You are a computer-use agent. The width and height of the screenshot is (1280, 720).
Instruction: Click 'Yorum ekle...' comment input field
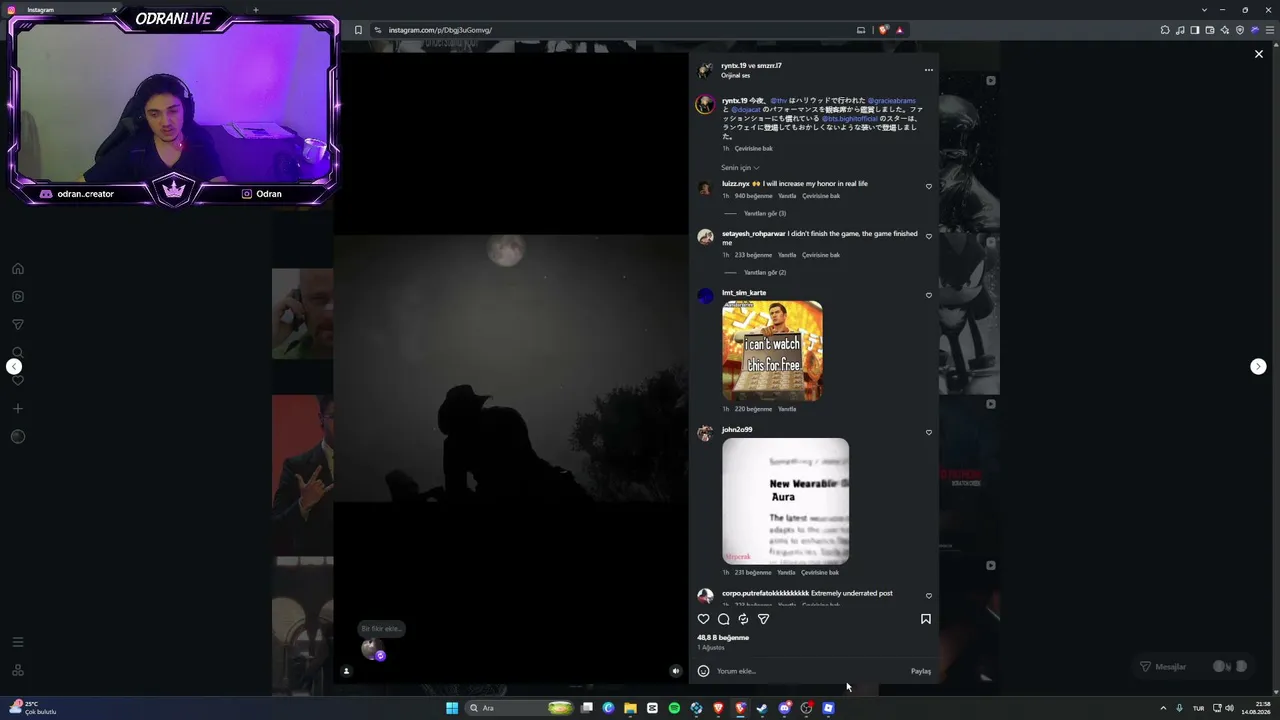click(x=810, y=671)
